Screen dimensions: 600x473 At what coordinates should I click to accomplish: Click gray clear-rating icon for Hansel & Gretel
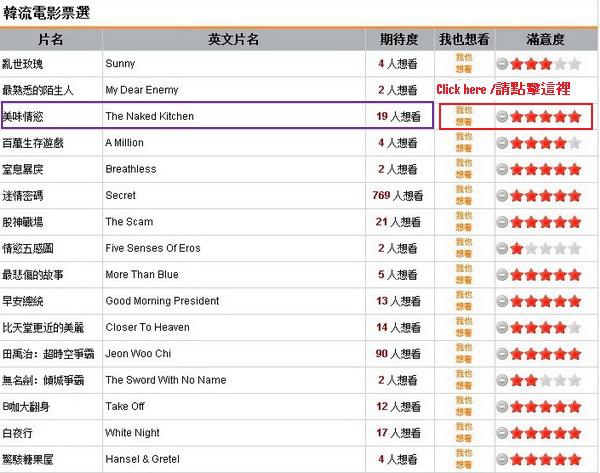[502, 459]
